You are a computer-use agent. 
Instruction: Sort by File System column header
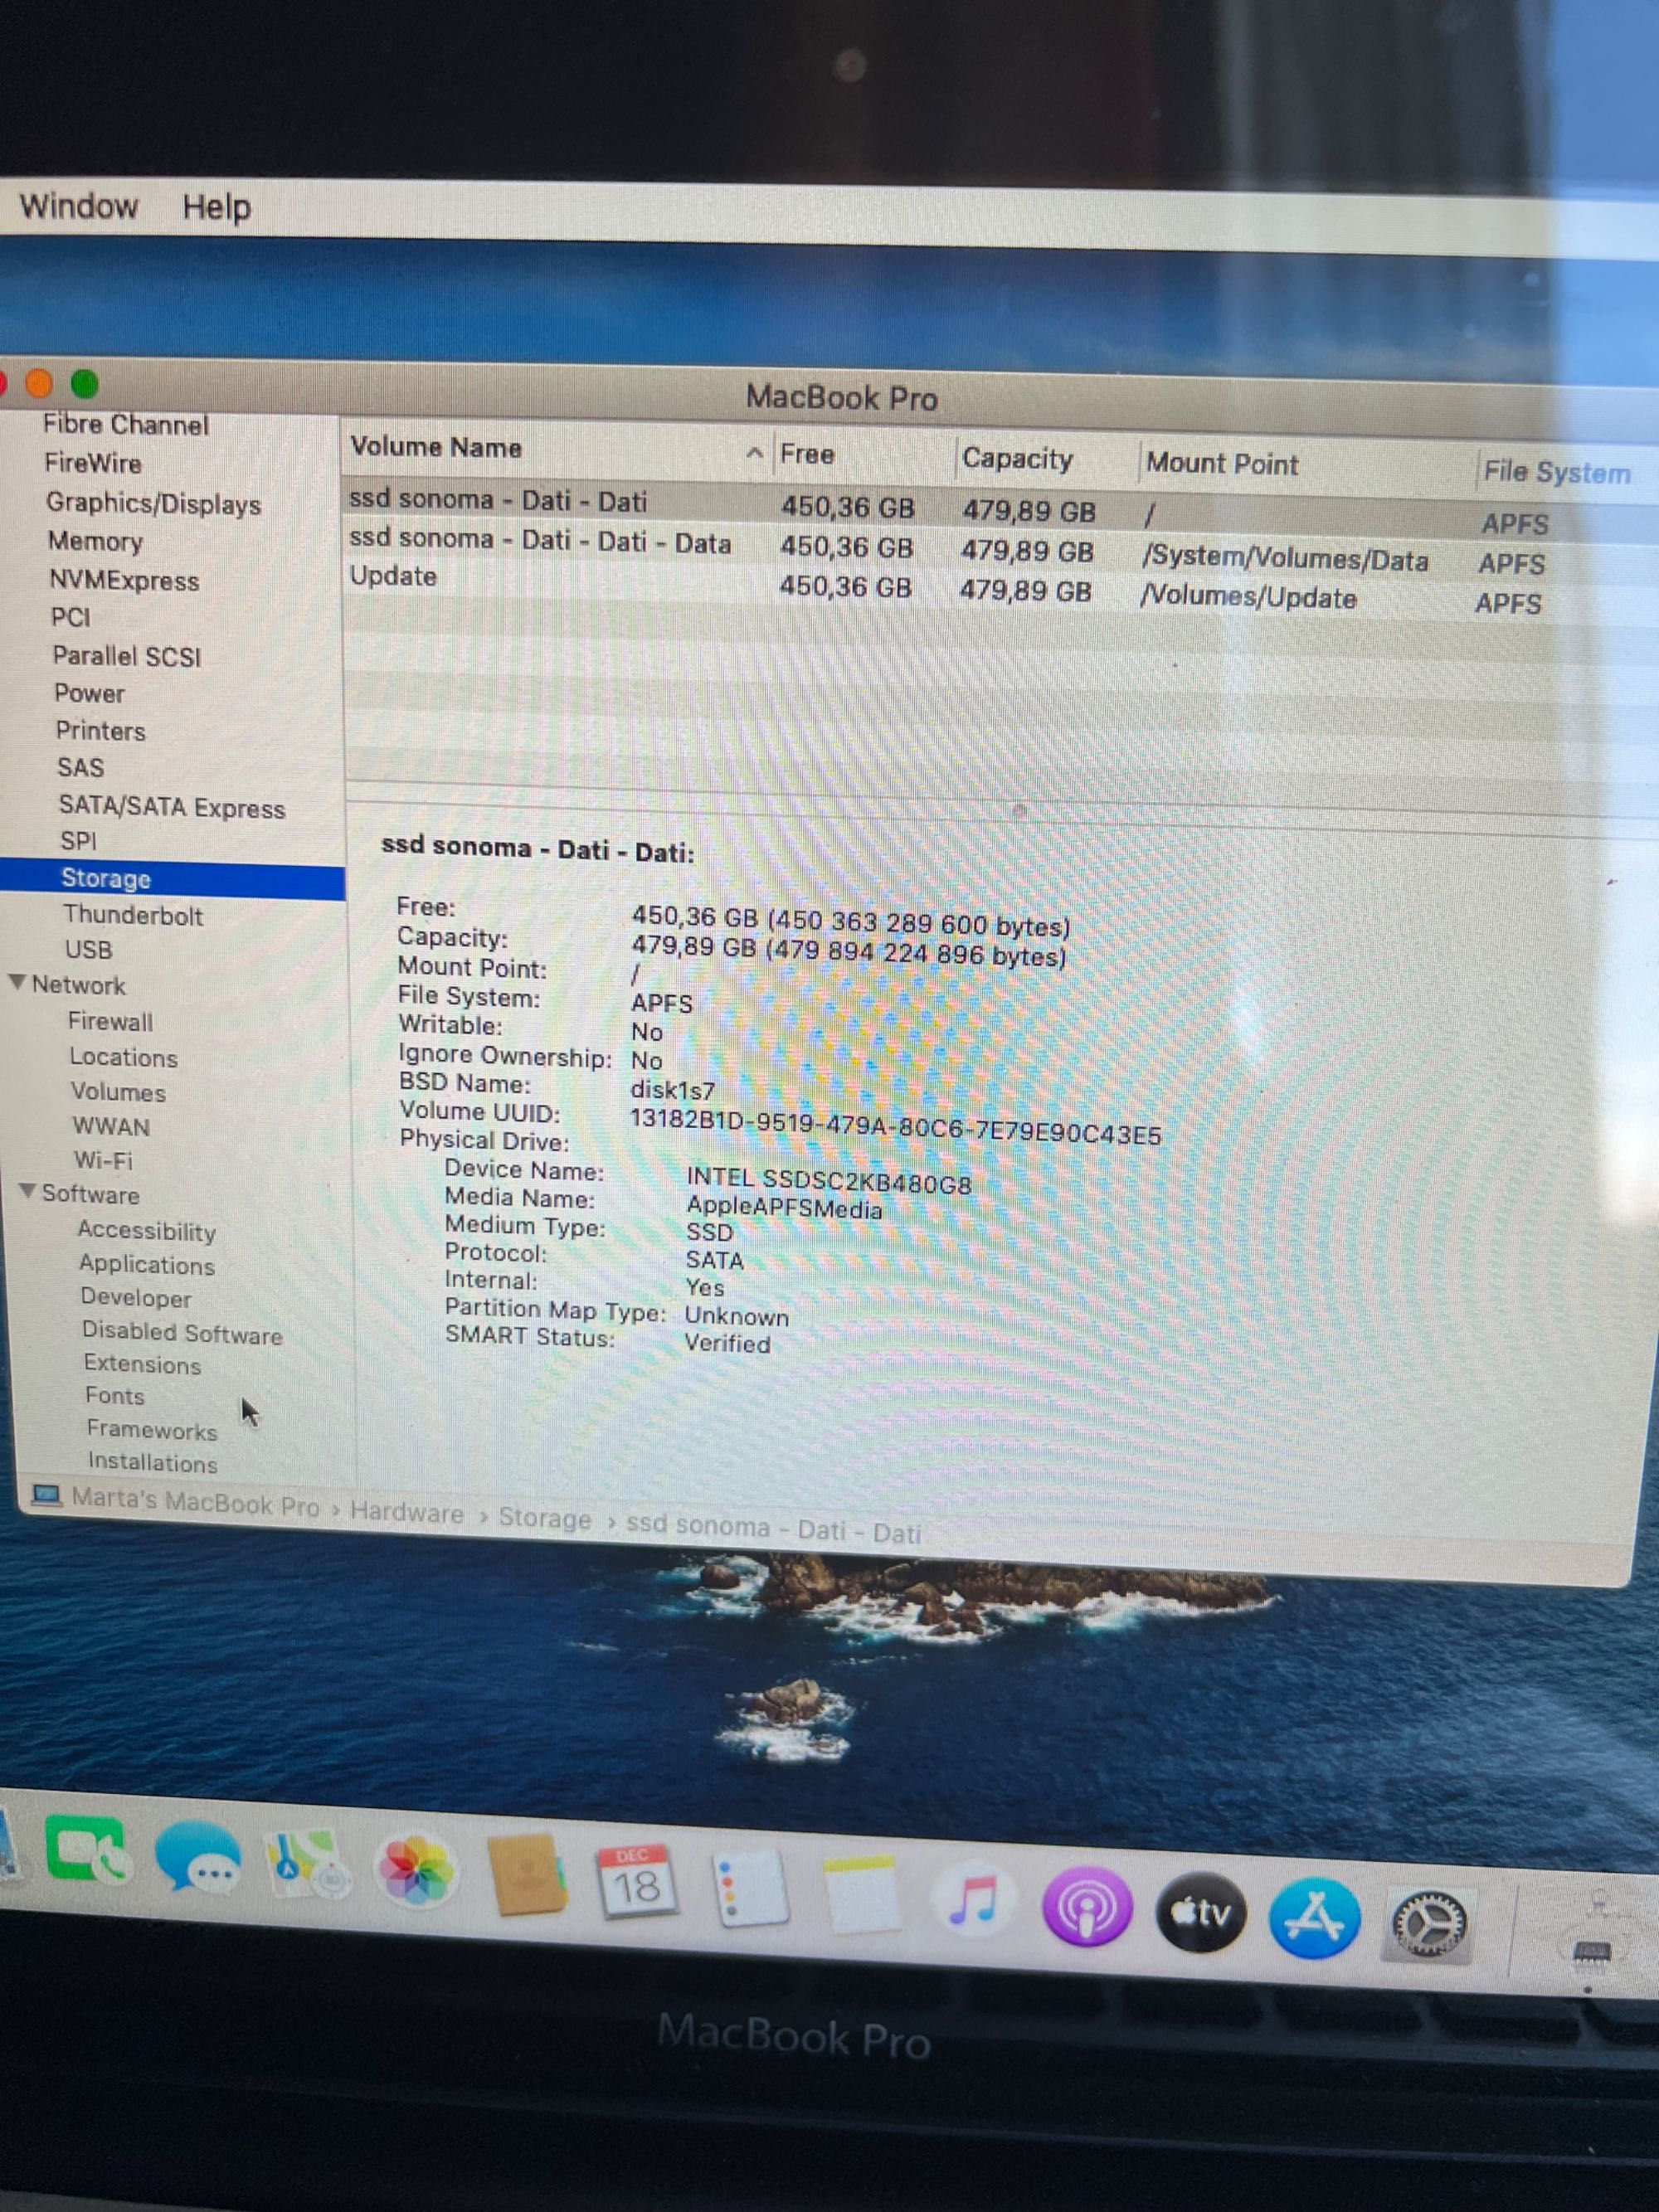(x=1556, y=472)
